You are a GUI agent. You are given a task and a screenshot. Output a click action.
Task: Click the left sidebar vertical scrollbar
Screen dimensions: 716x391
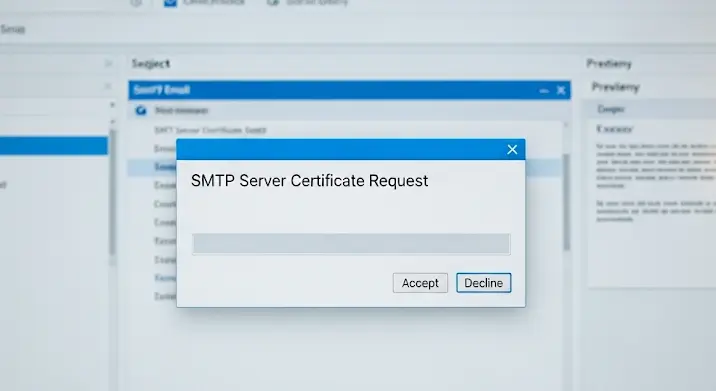pyautogui.click(x=112, y=192)
